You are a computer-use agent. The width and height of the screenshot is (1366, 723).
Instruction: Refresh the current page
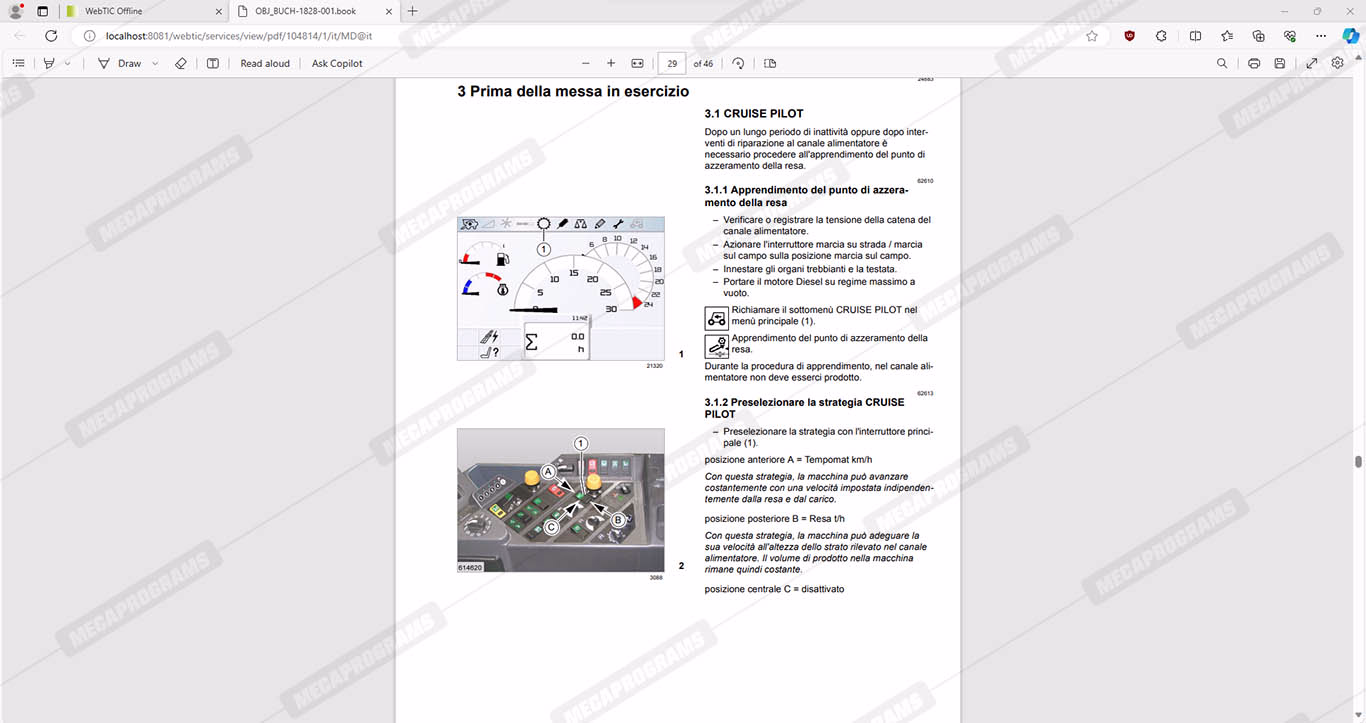tap(51, 35)
